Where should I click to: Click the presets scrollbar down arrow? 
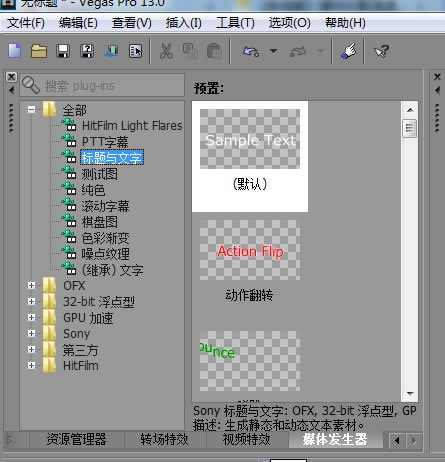[x=410, y=394]
